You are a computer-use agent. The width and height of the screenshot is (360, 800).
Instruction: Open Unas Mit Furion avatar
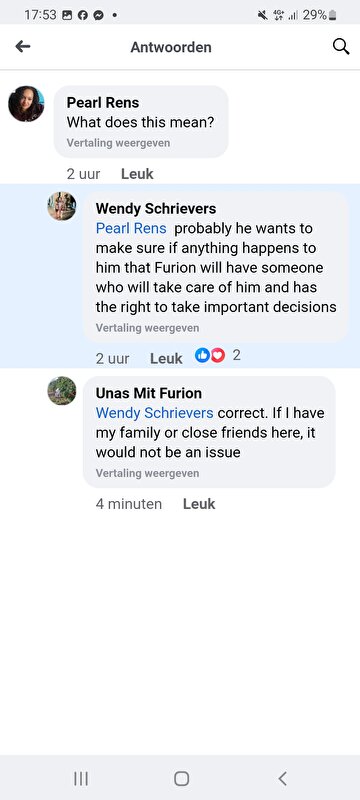[x=62, y=391]
